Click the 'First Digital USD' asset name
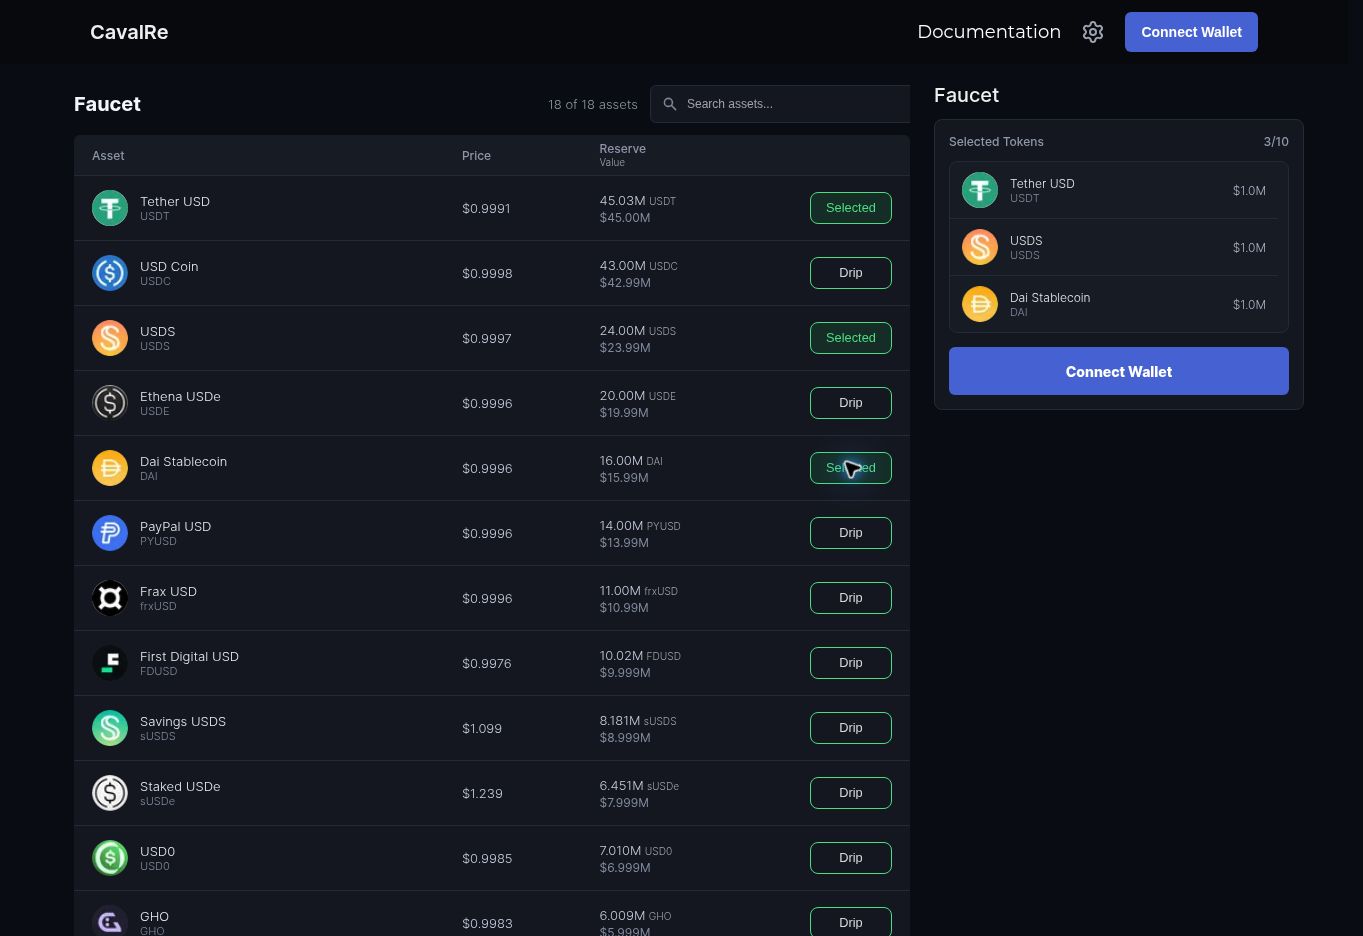 click(x=189, y=656)
